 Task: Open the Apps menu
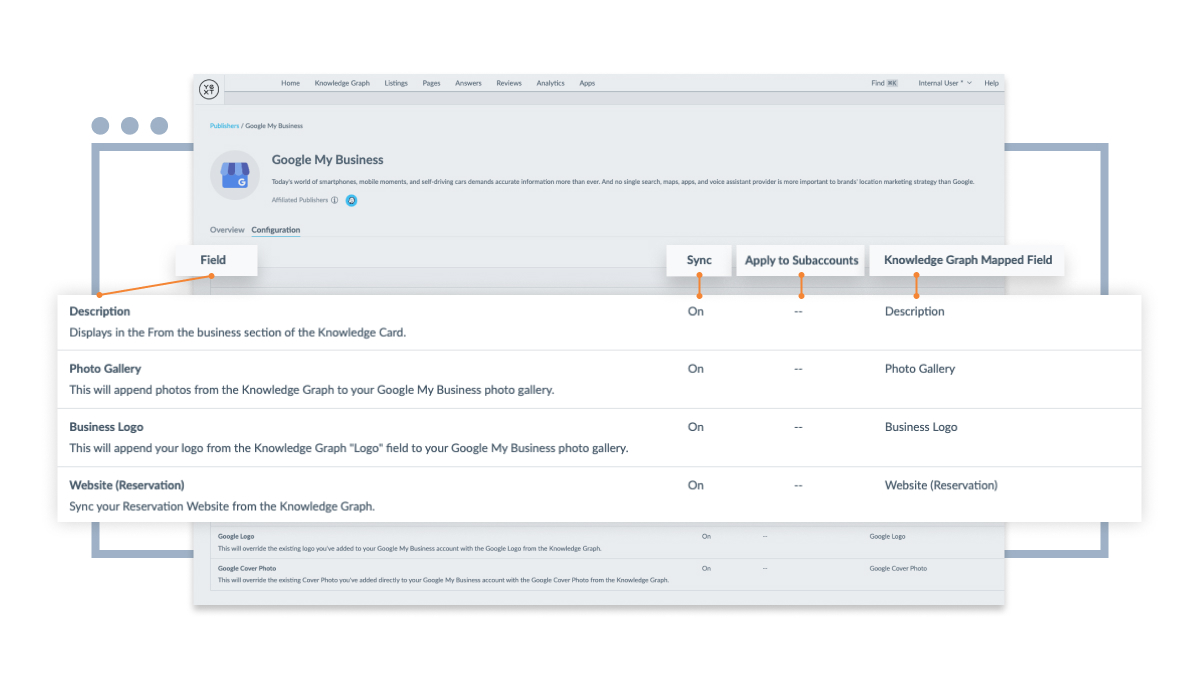point(587,83)
